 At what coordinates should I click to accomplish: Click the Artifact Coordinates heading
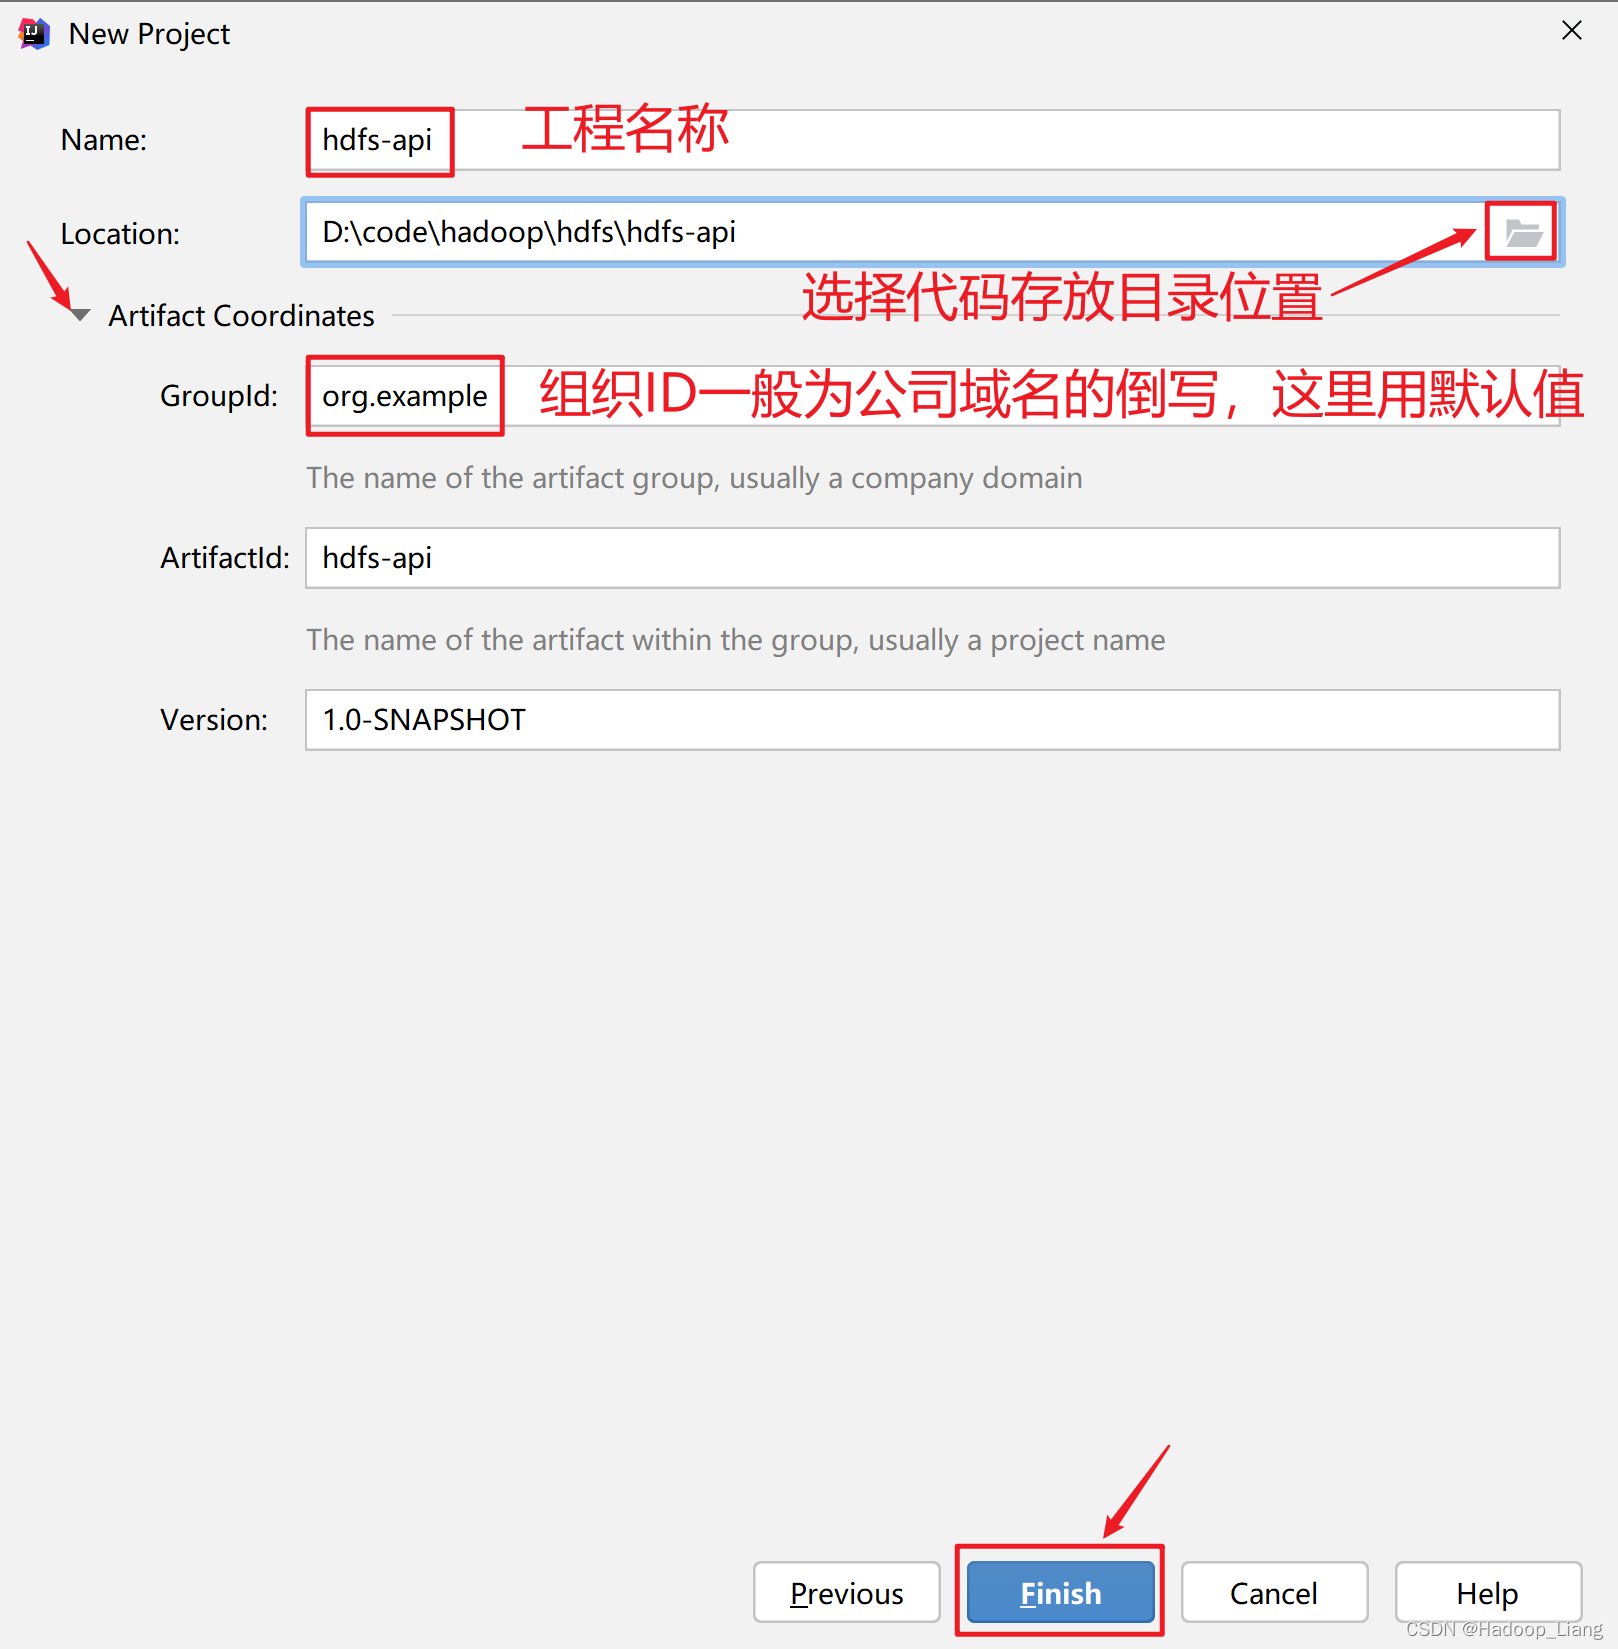pos(241,316)
